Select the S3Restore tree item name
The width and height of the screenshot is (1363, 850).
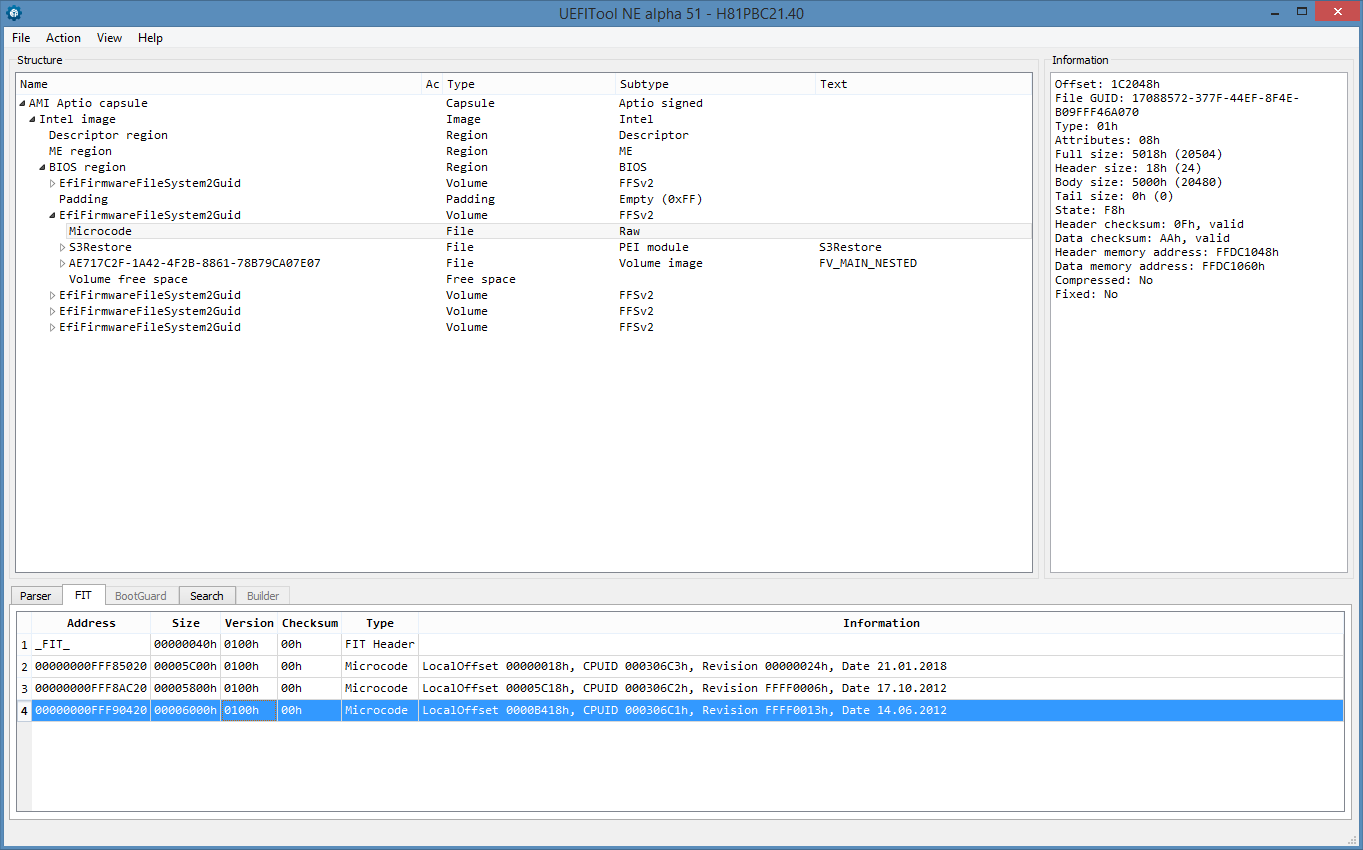100,247
